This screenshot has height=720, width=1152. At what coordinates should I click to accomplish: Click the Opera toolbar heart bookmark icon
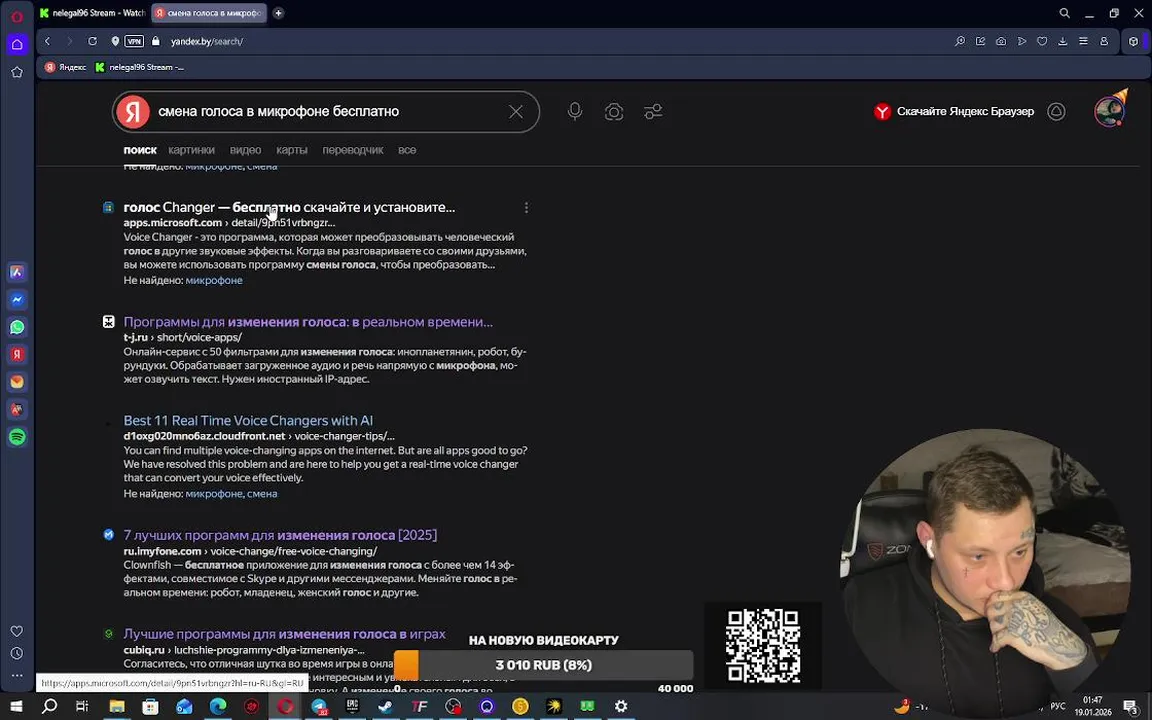(1042, 42)
